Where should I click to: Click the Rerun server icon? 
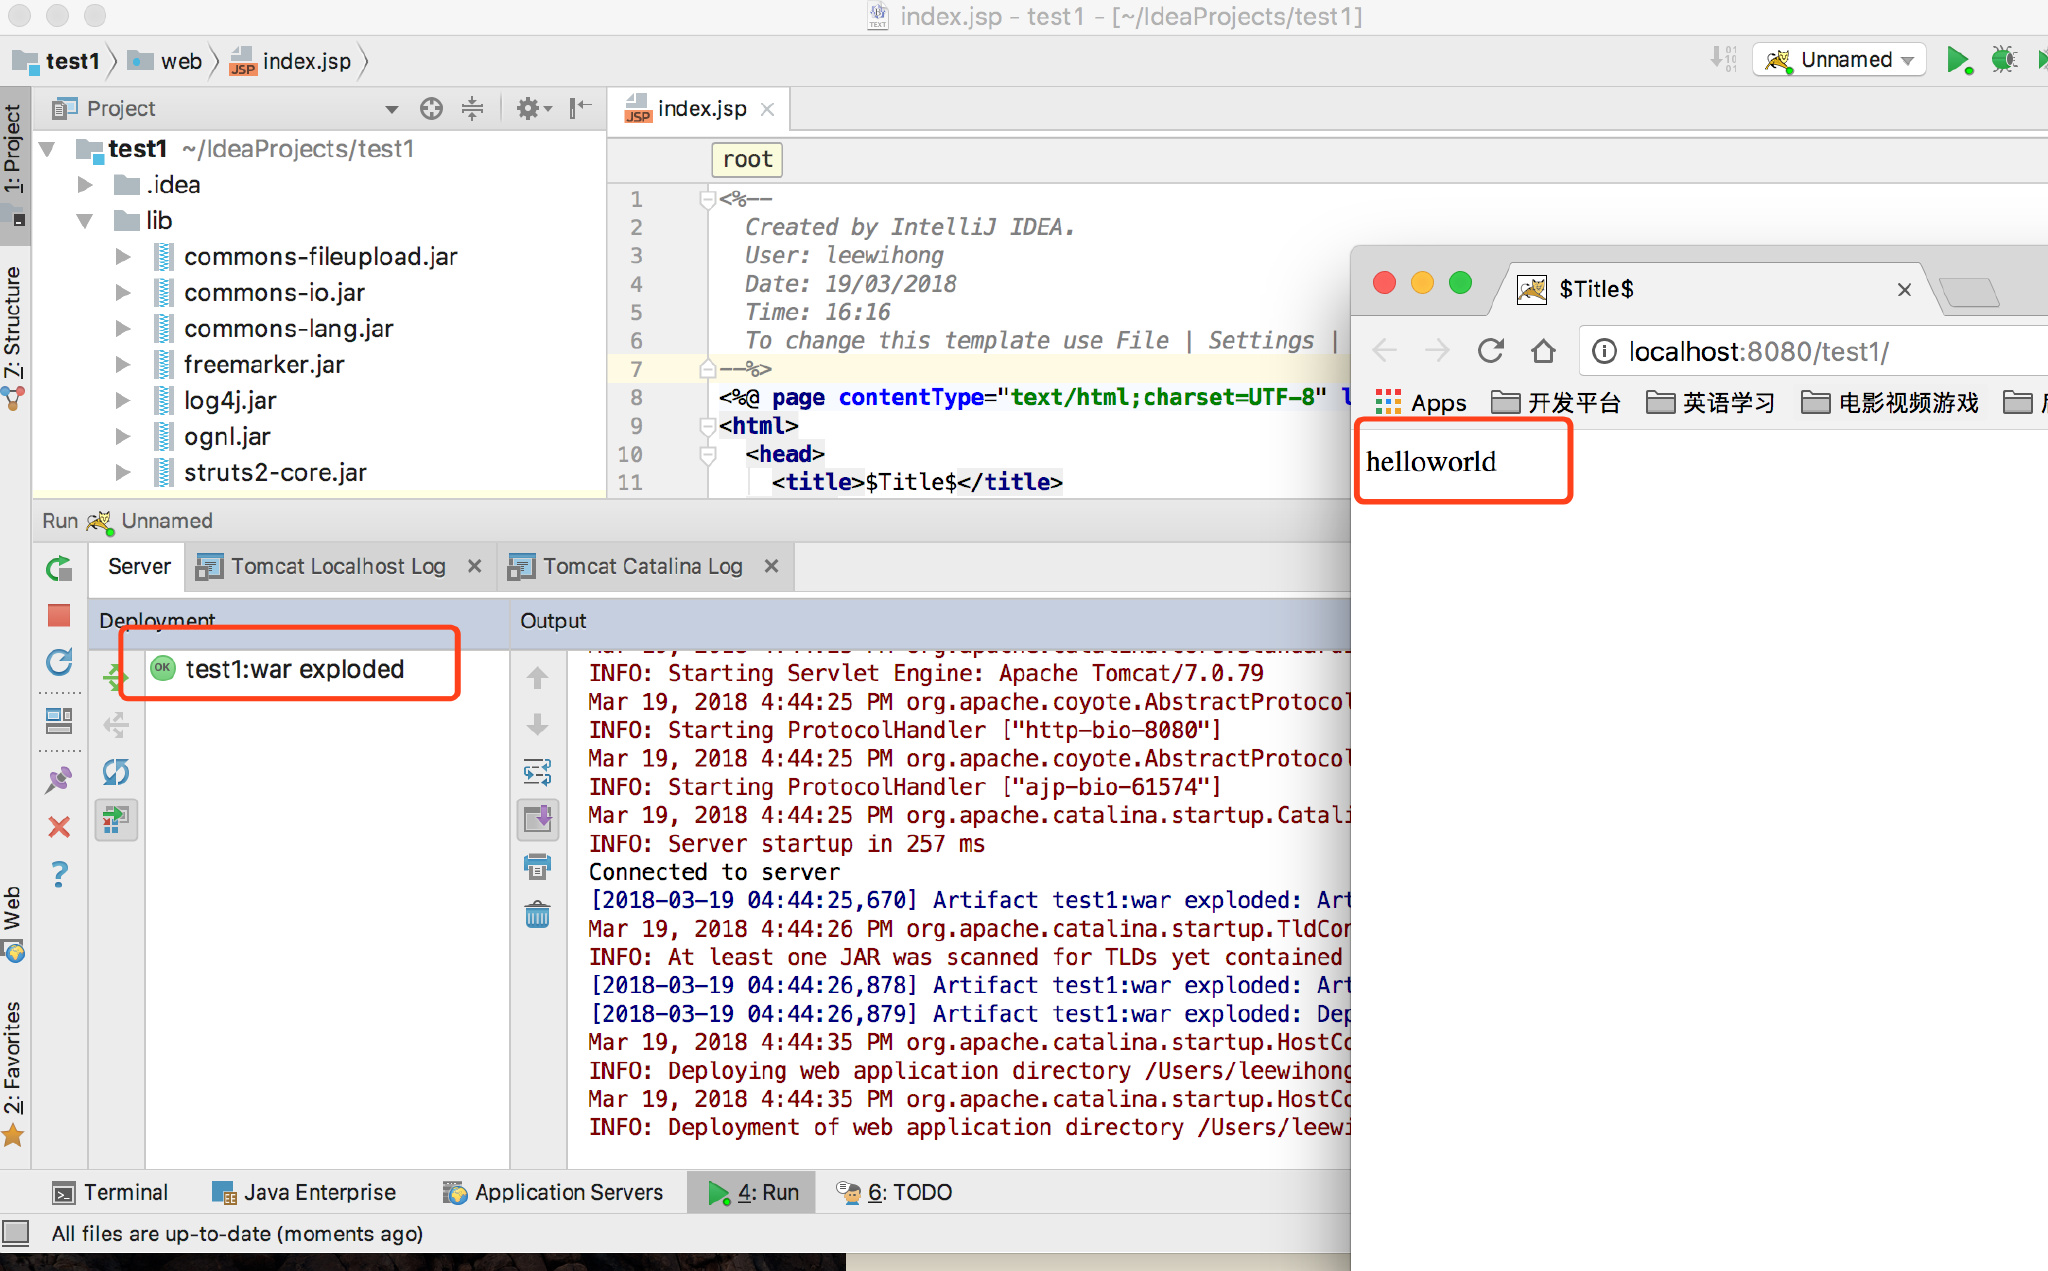click(x=59, y=569)
